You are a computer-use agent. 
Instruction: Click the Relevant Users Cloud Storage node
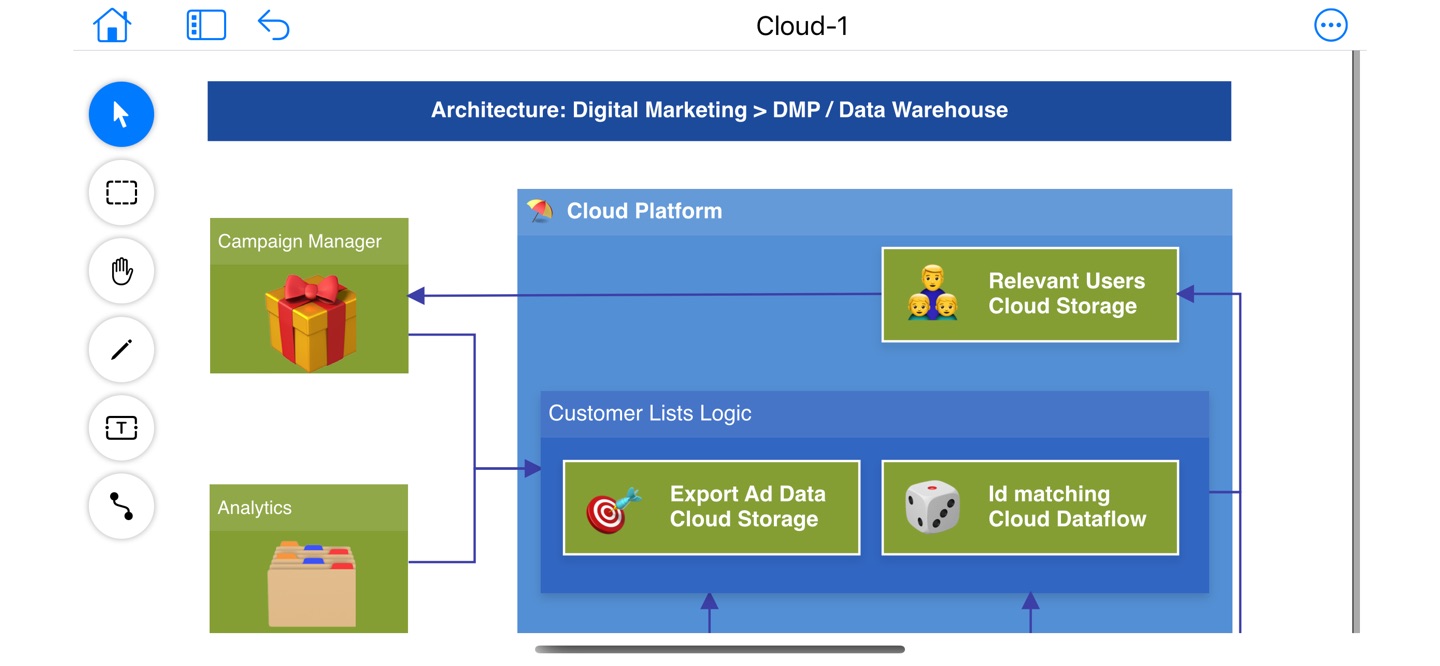pos(1030,294)
